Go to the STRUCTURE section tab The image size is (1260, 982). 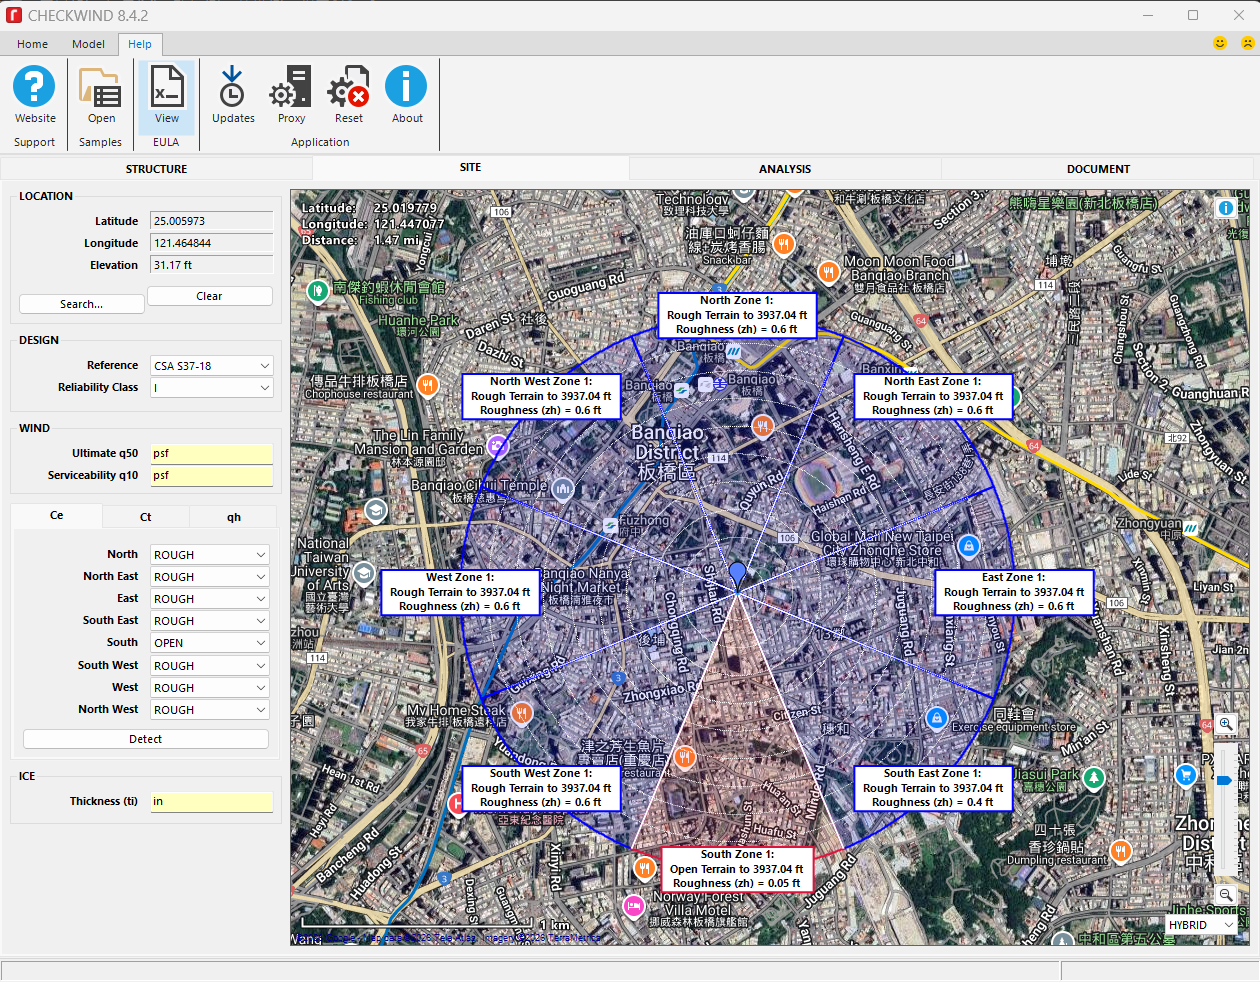(156, 169)
